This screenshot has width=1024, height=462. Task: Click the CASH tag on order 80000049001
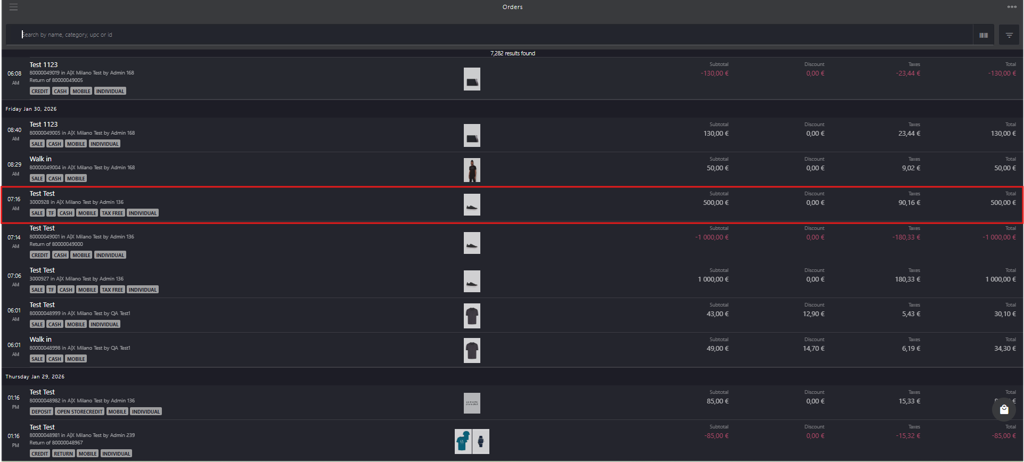pos(60,255)
